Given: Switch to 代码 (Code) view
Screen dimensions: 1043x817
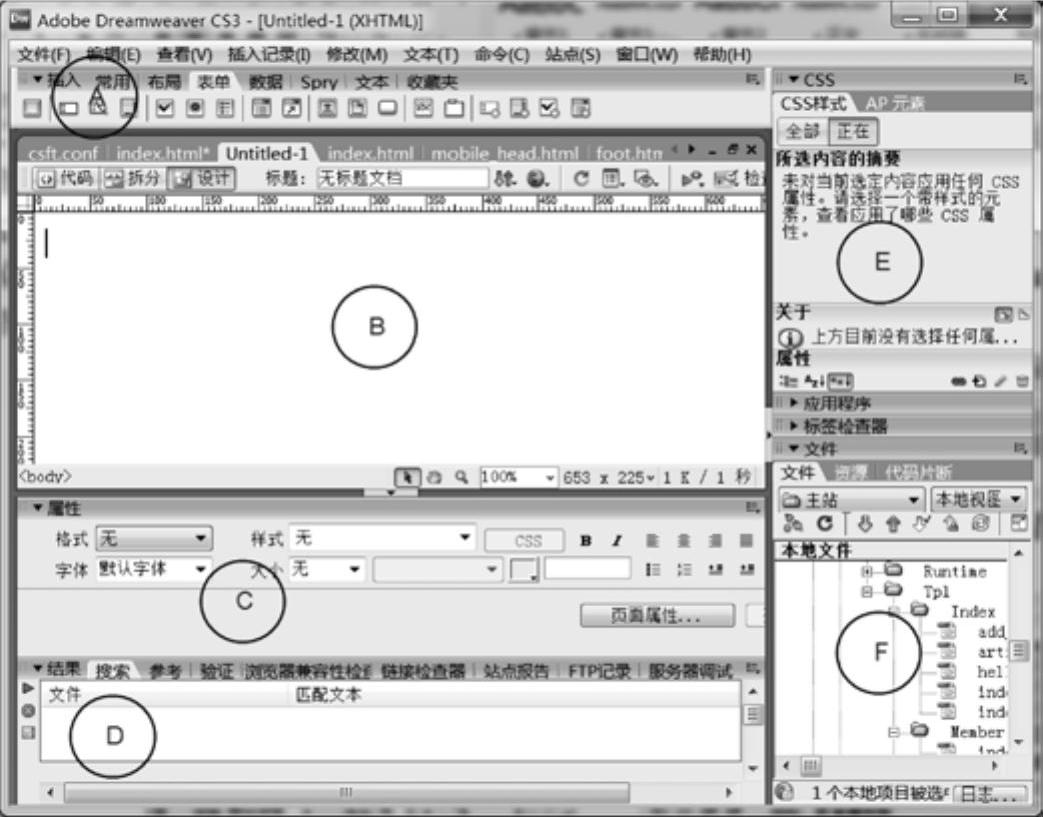Looking at the screenshot, I should click(65, 178).
